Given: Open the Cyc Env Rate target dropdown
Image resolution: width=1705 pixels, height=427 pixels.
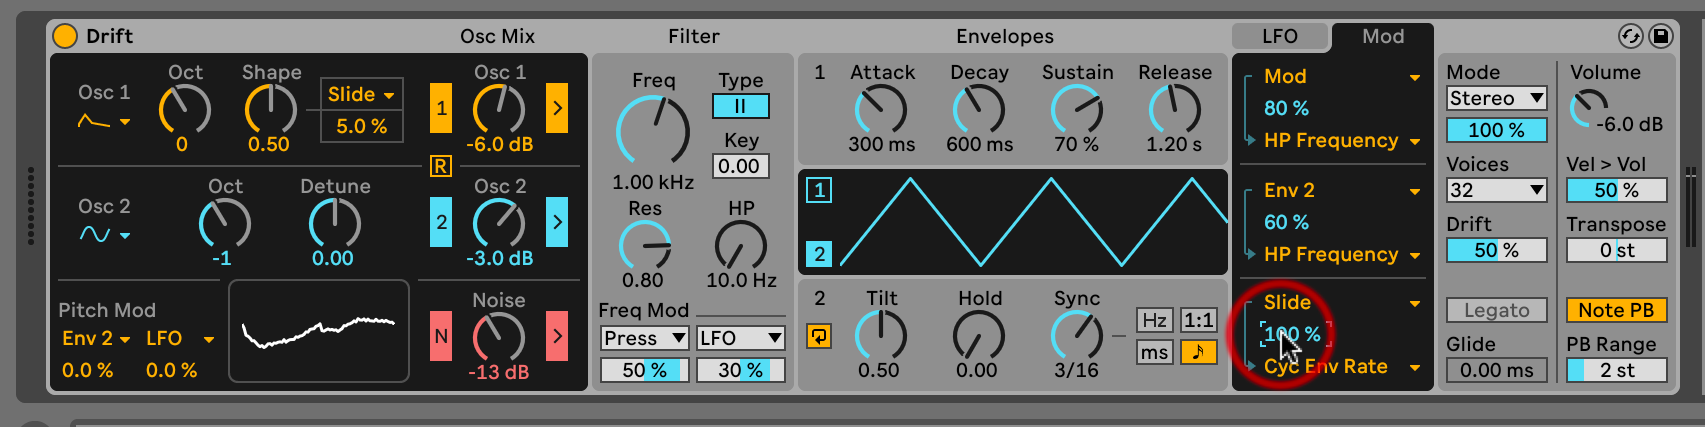Looking at the screenshot, I should 1341,367.
